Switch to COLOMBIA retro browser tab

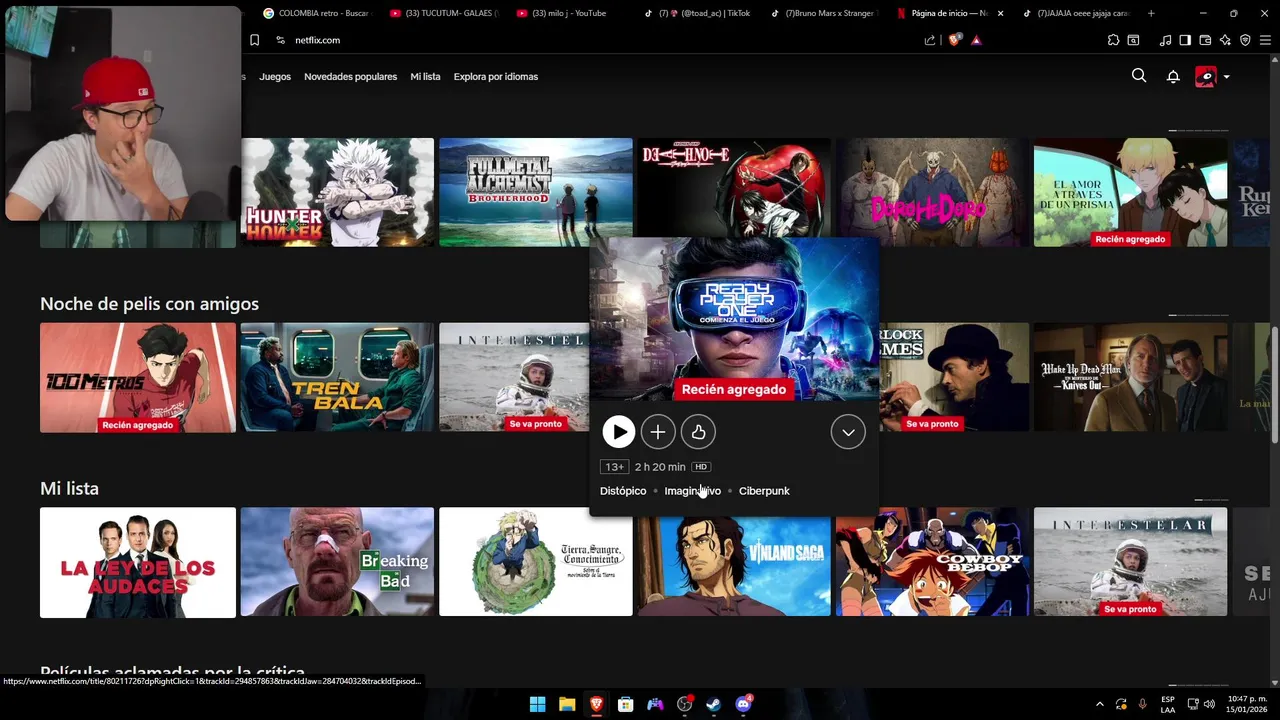click(316, 13)
